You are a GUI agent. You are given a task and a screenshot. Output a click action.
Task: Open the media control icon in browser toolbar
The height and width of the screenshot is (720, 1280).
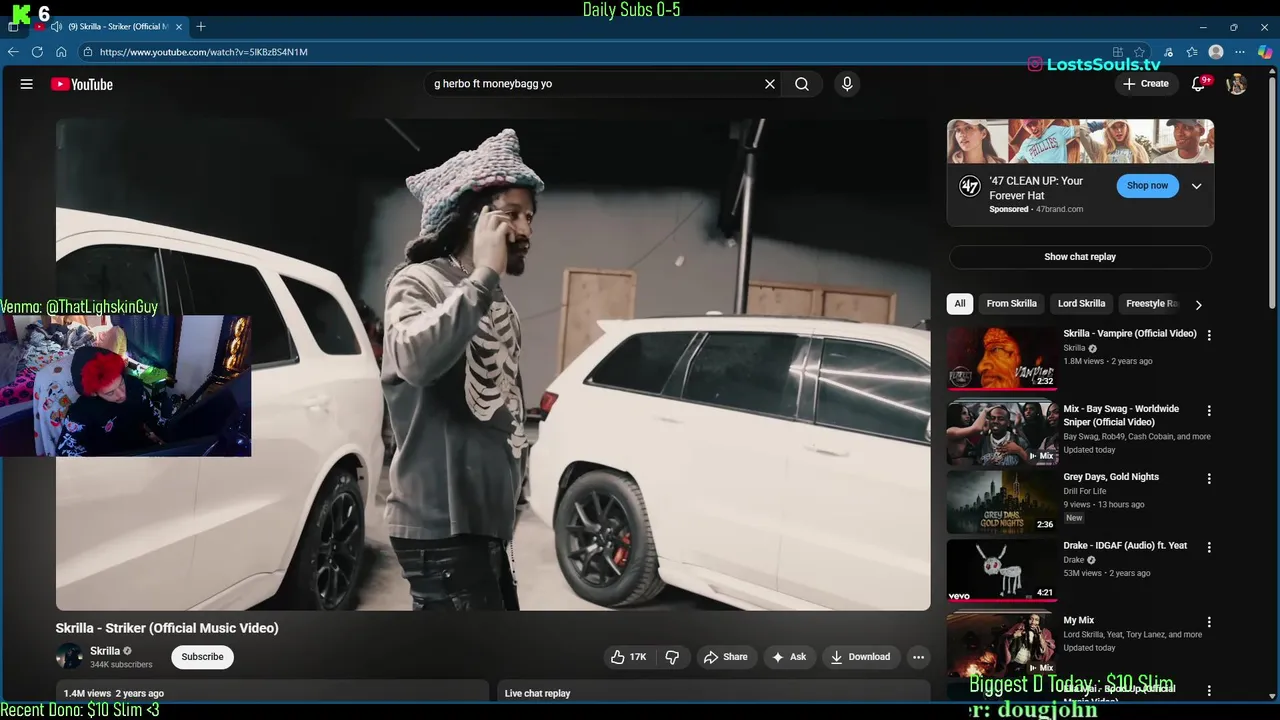pyautogui.click(x=1167, y=52)
